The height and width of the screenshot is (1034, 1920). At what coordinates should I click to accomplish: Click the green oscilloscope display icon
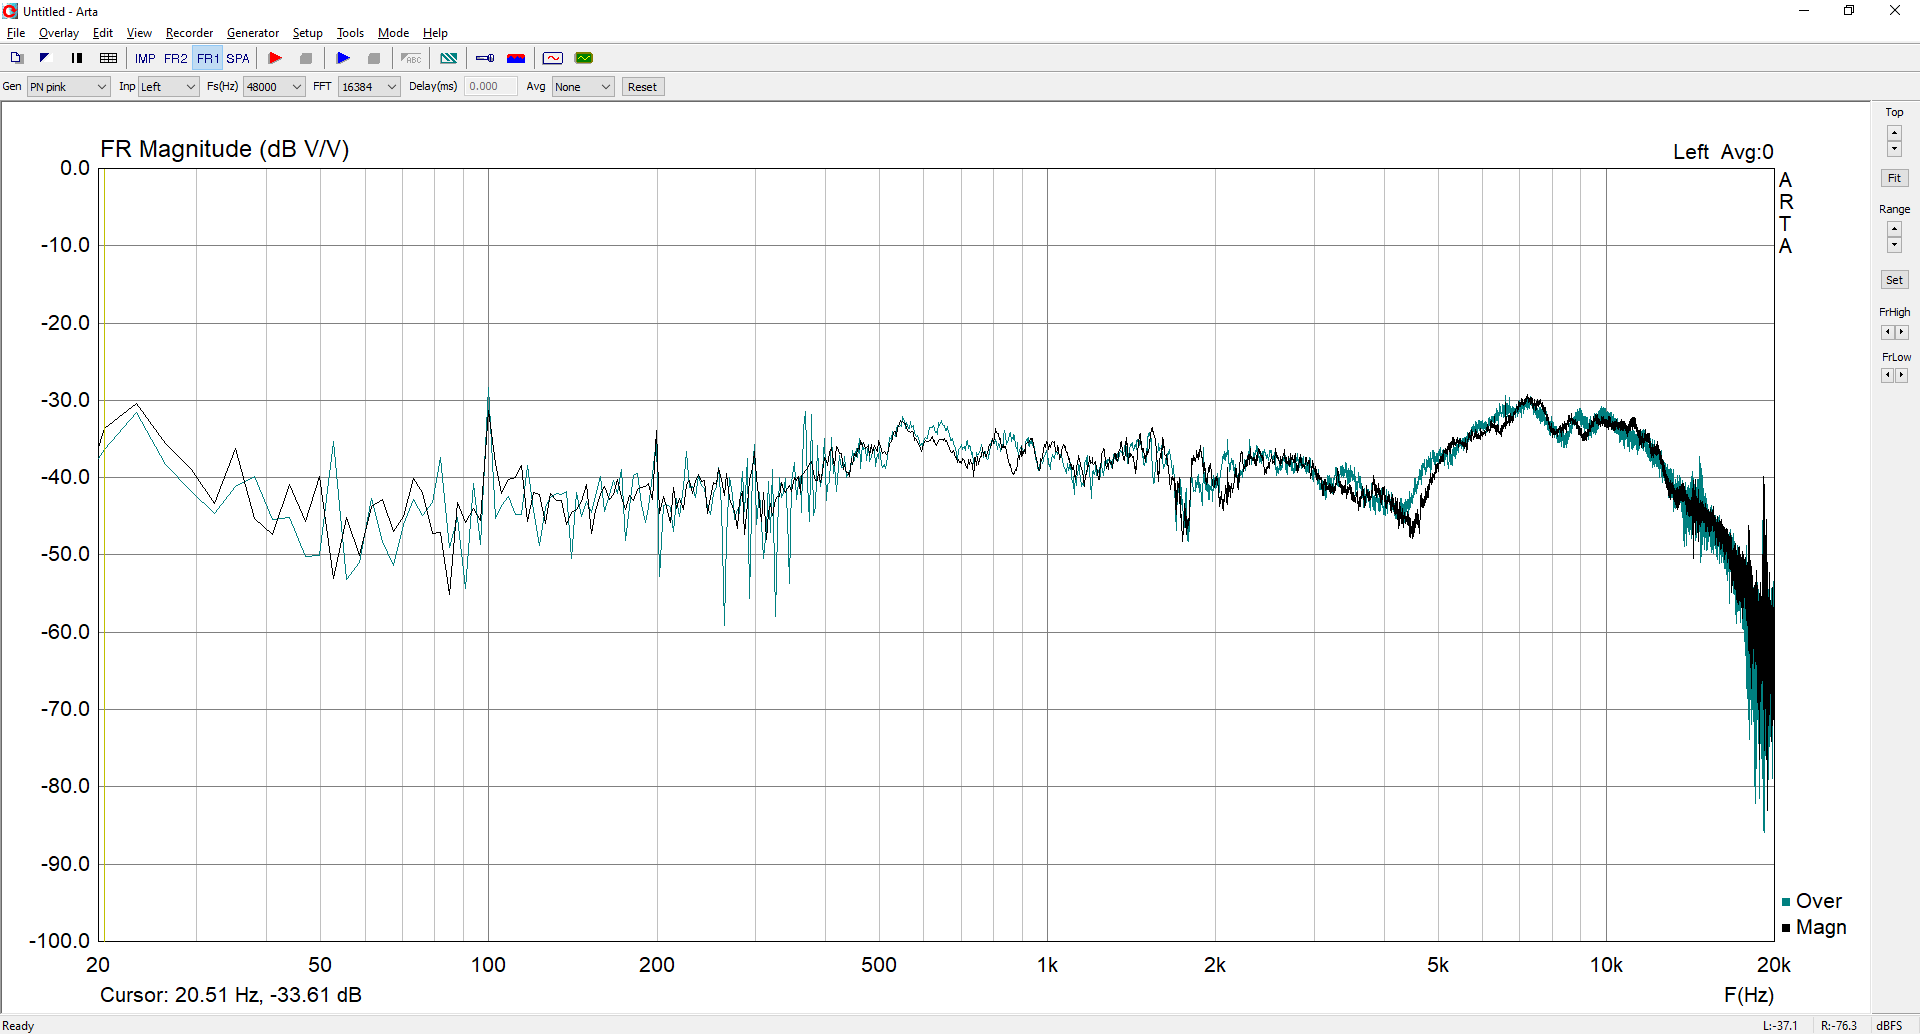[584, 58]
